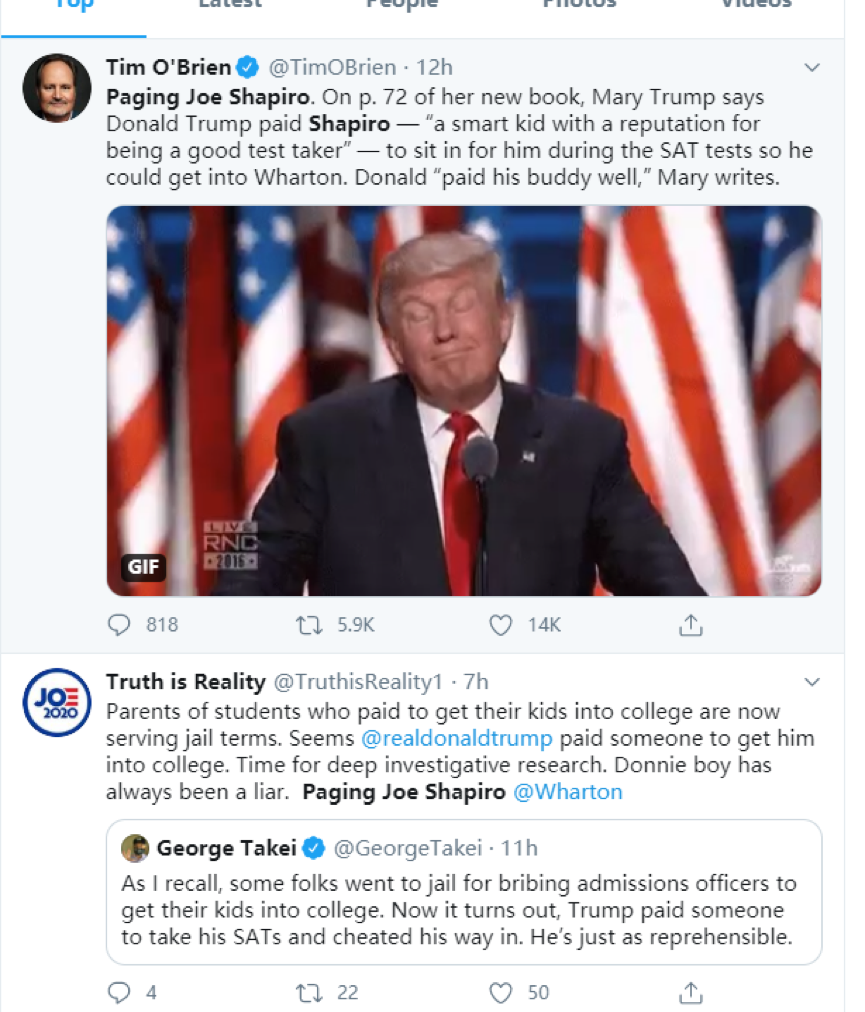Open the People search tab
Viewport: 865px width, 1012px height.
click(x=401, y=5)
